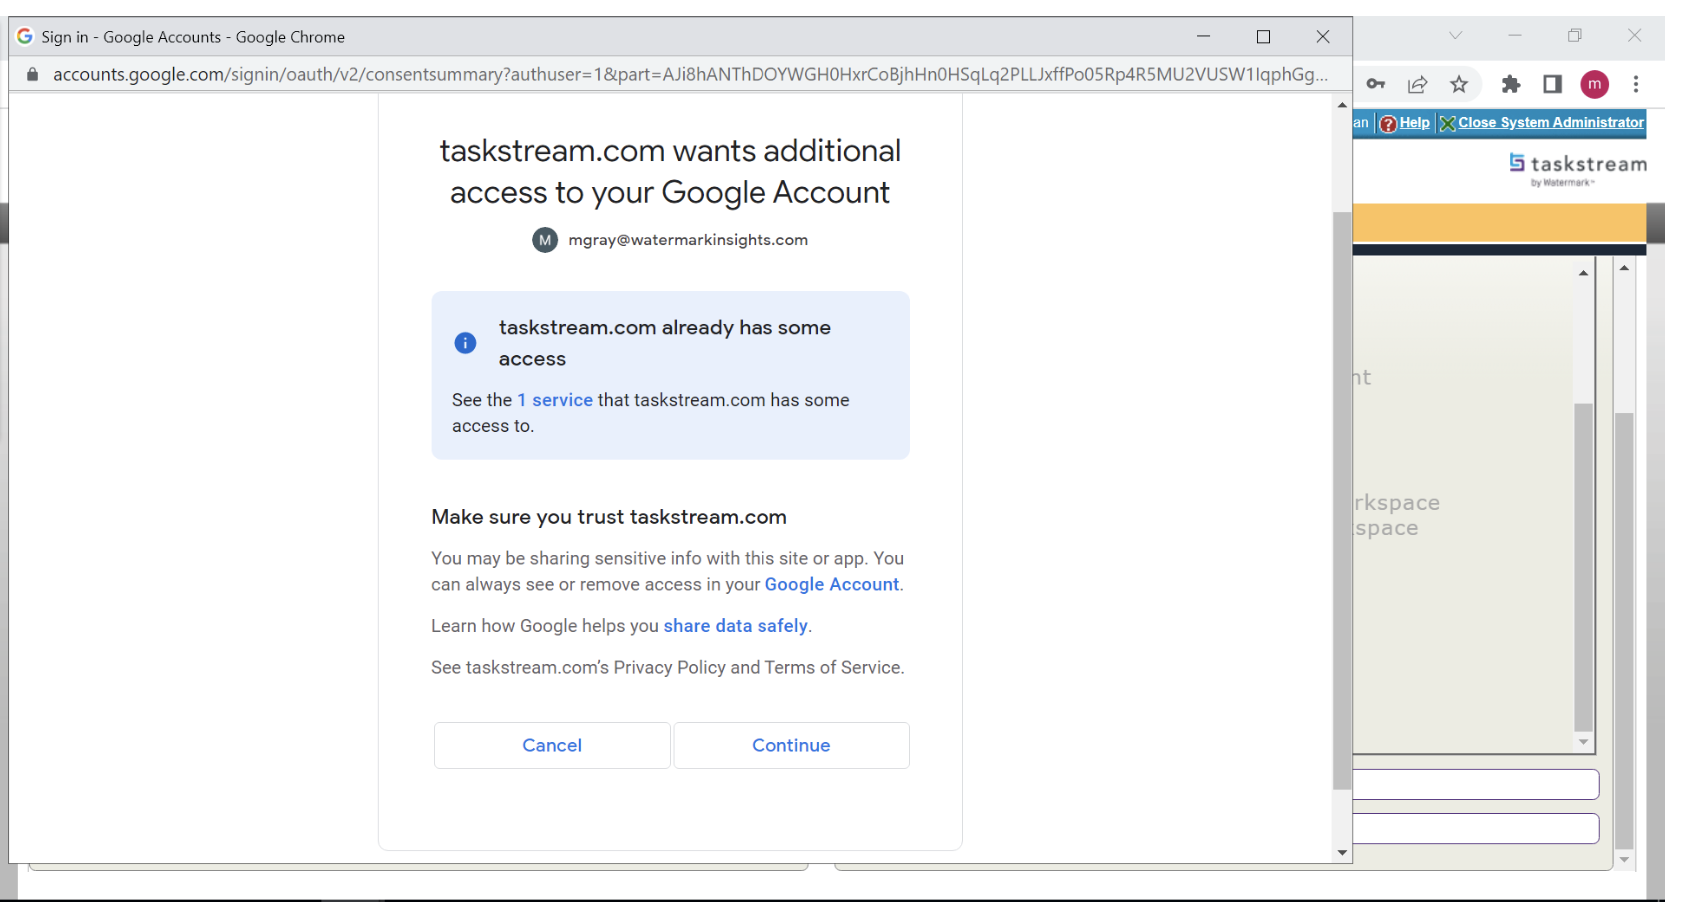Click the popup scrollbar up arrow
This screenshot has width=1690, height=922.
pos(1342,104)
